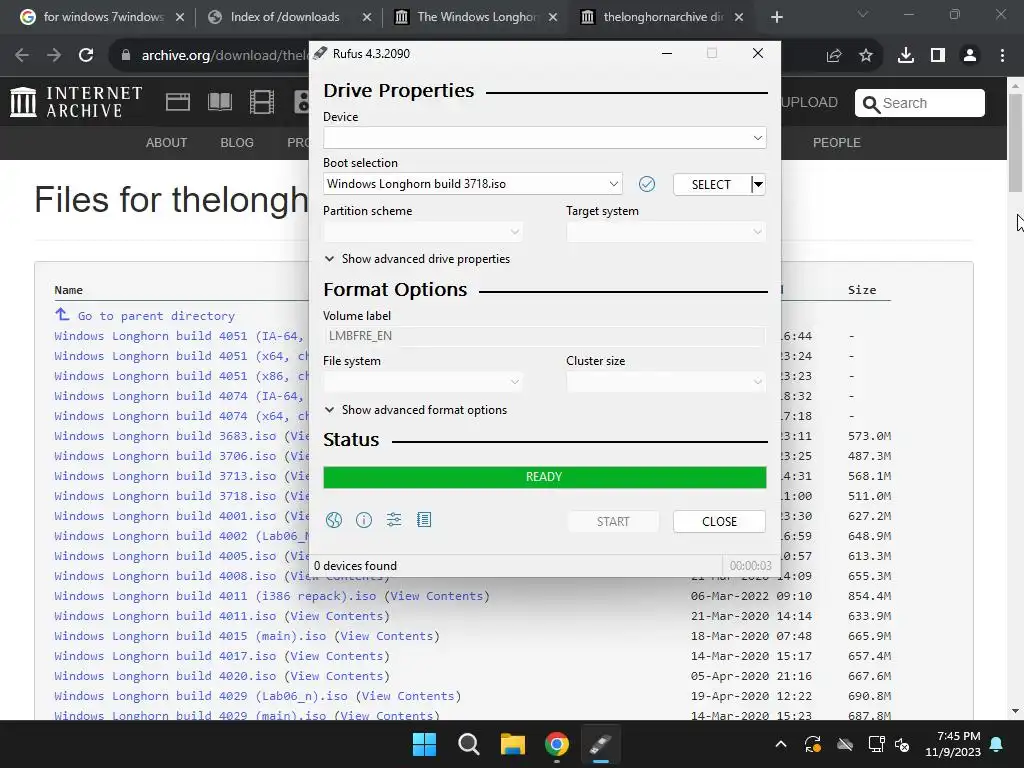Viewport: 1024px width, 768px height.
Task: Click the green READY progress bar
Action: pyautogui.click(x=545, y=477)
